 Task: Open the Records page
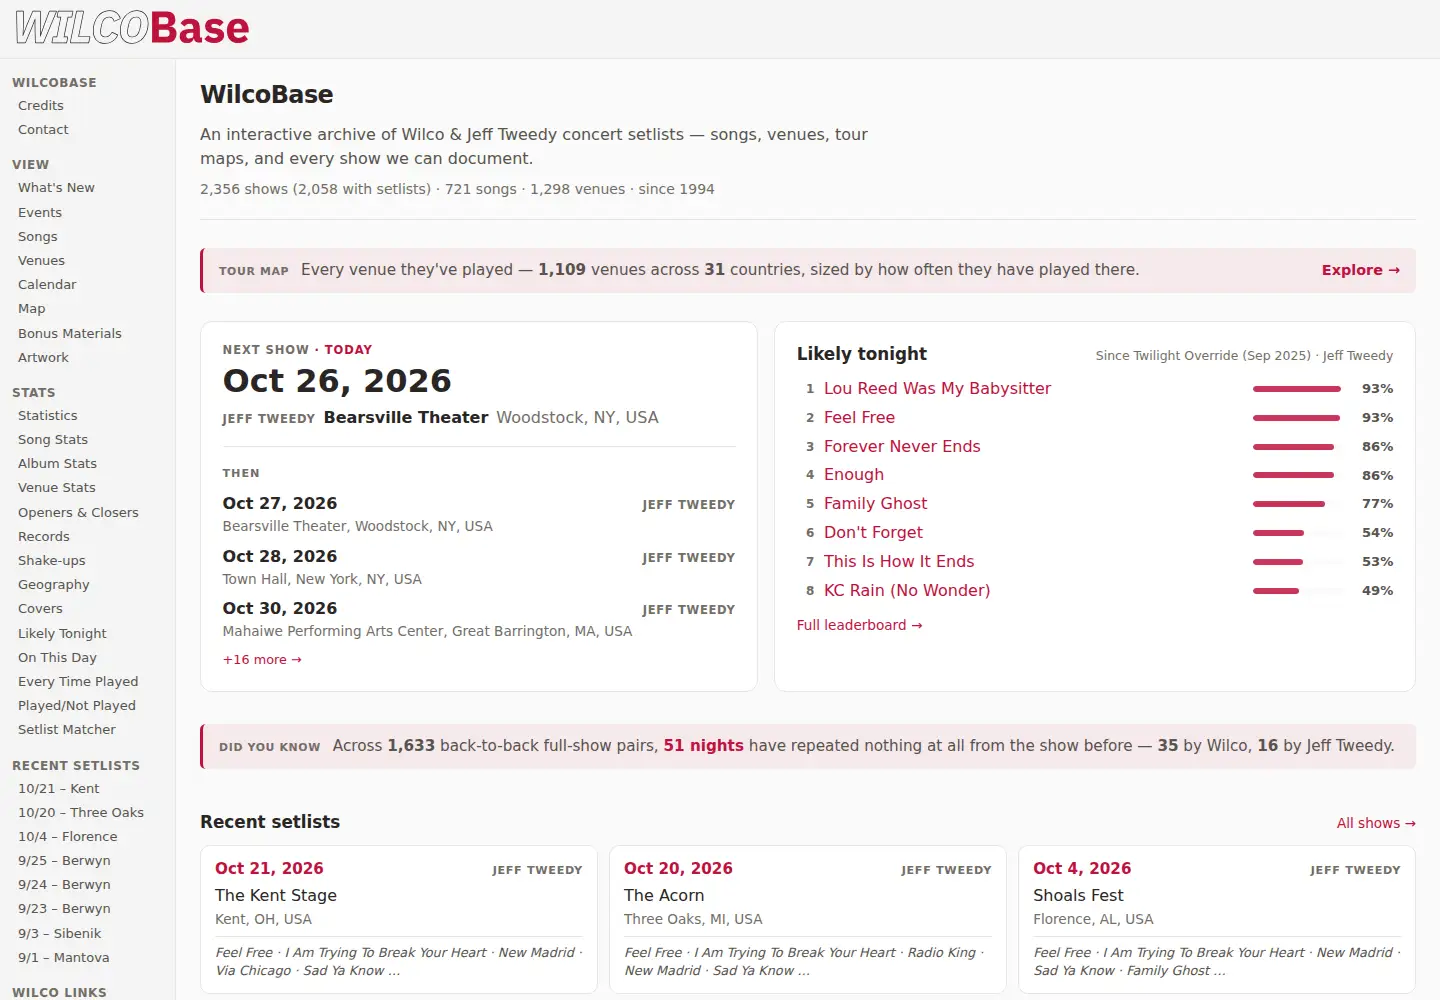click(44, 537)
